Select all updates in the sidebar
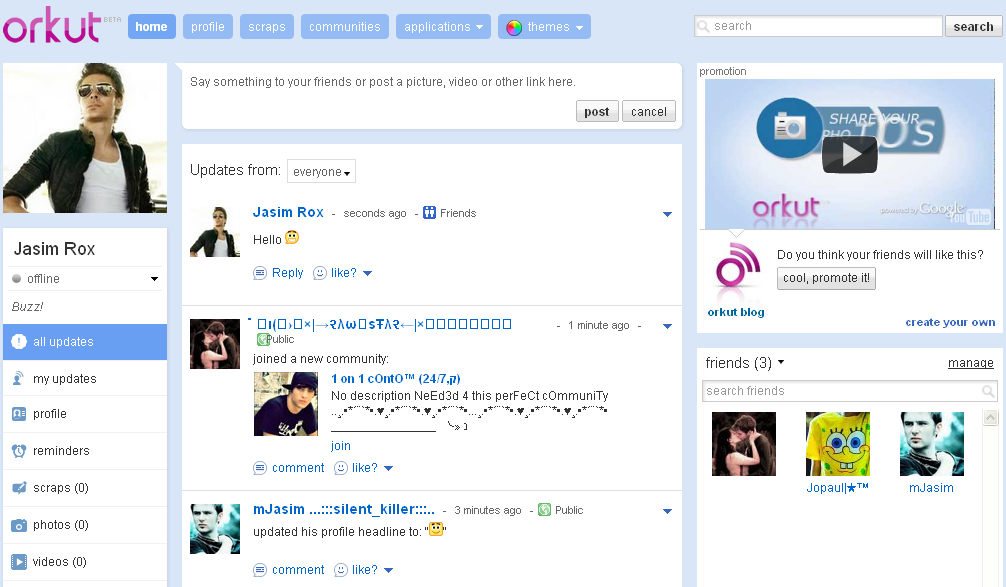 tap(85, 342)
